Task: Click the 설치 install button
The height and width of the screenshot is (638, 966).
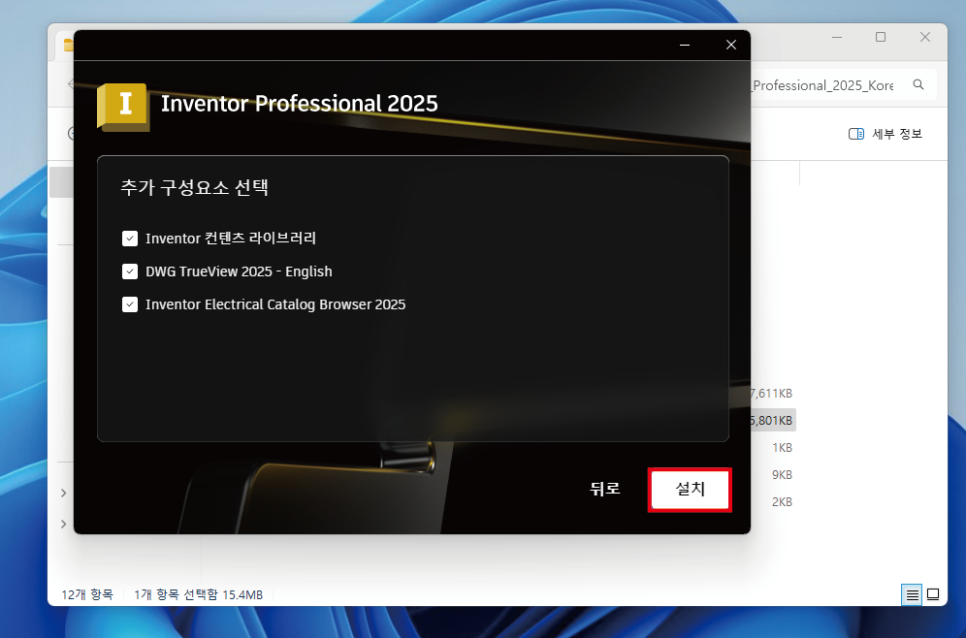Action: (x=690, y=490)
